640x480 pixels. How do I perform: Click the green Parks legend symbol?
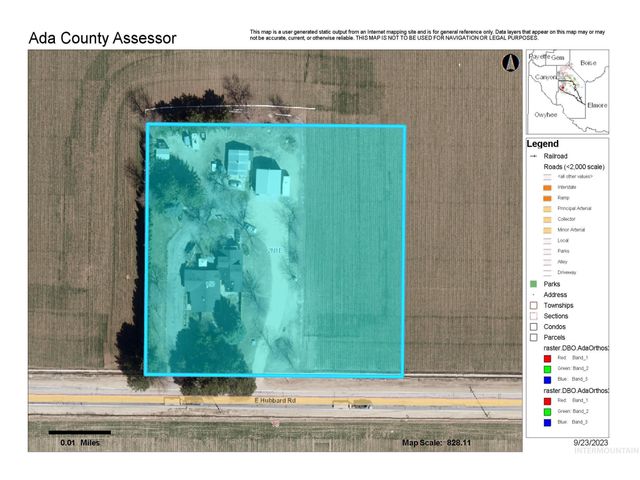pyautogui.click(x=534, y=284)
